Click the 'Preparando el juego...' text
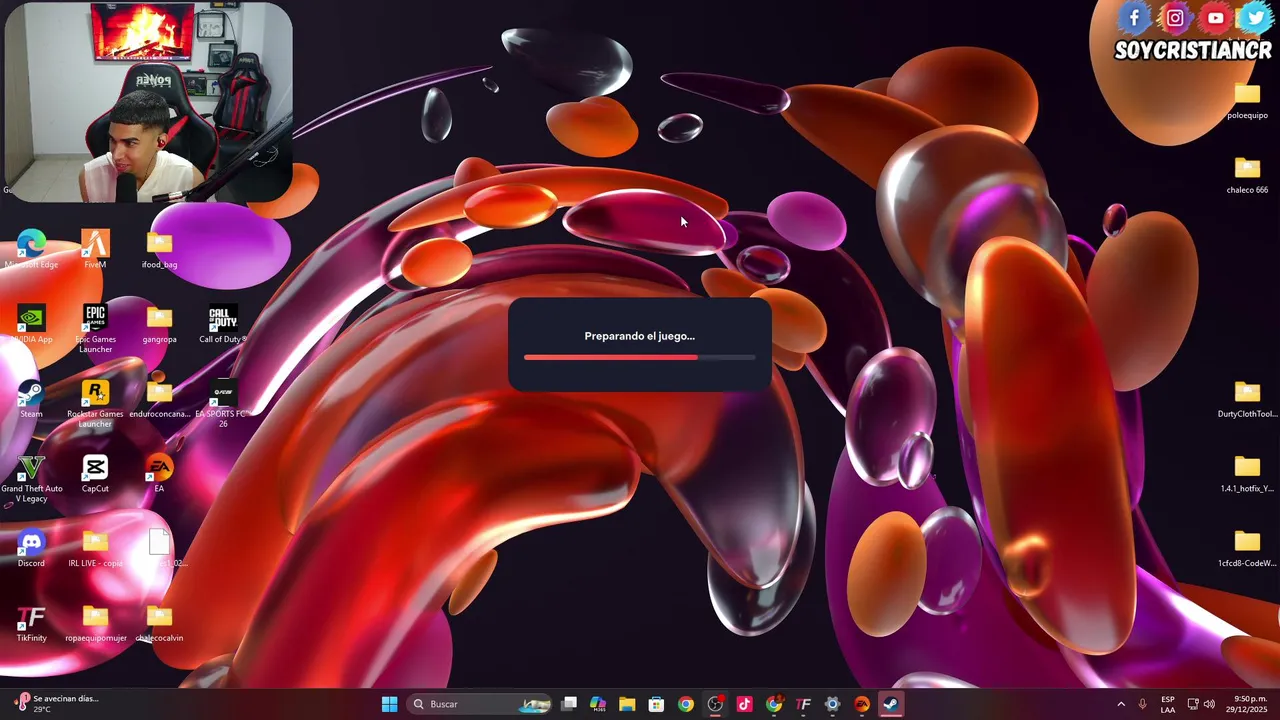This screenshot has height=720, width=1280. [x=640, y=336]
